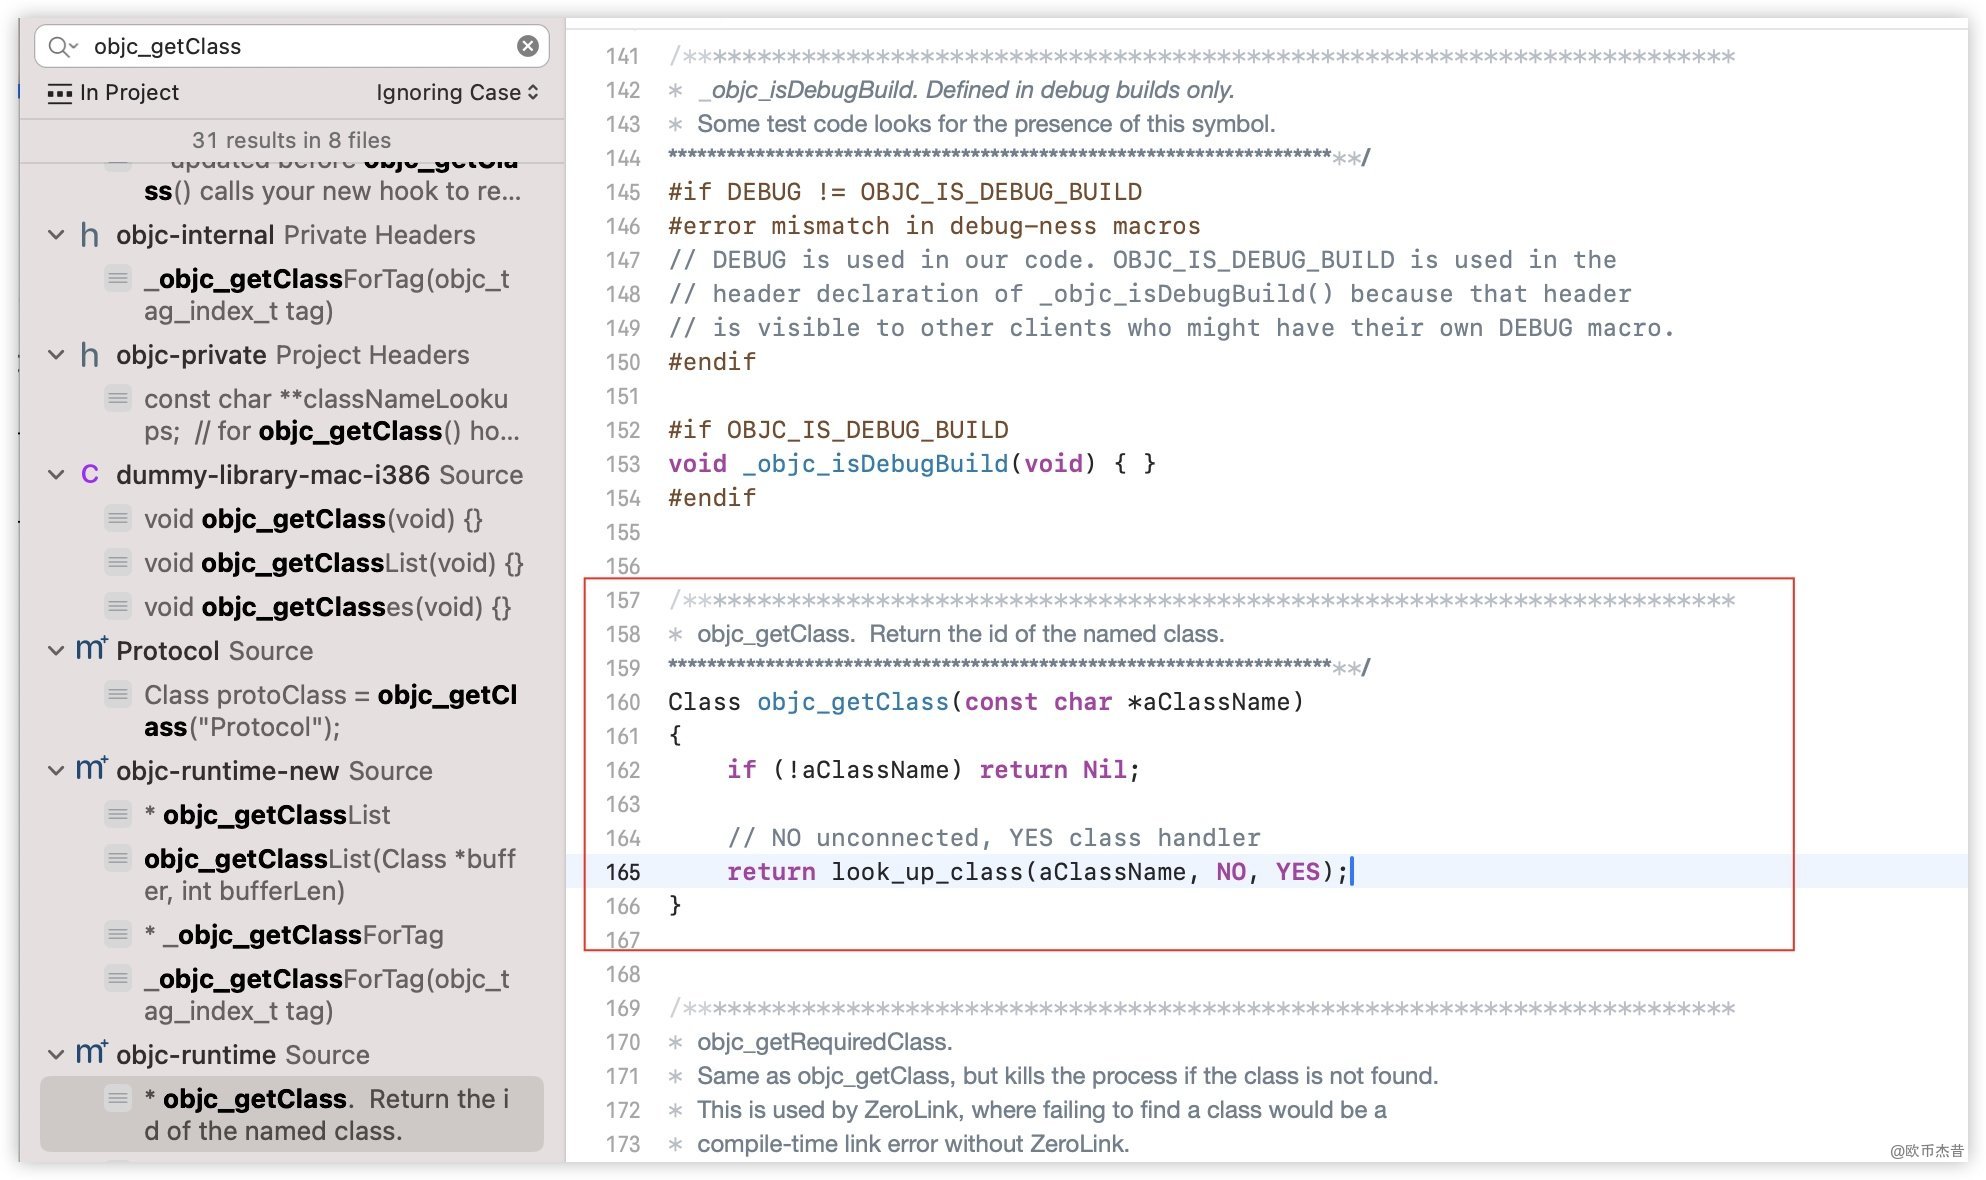
Task: Click the objc-runtime Source file icon
Action: pyautogui.click(x=91, y=1054)
